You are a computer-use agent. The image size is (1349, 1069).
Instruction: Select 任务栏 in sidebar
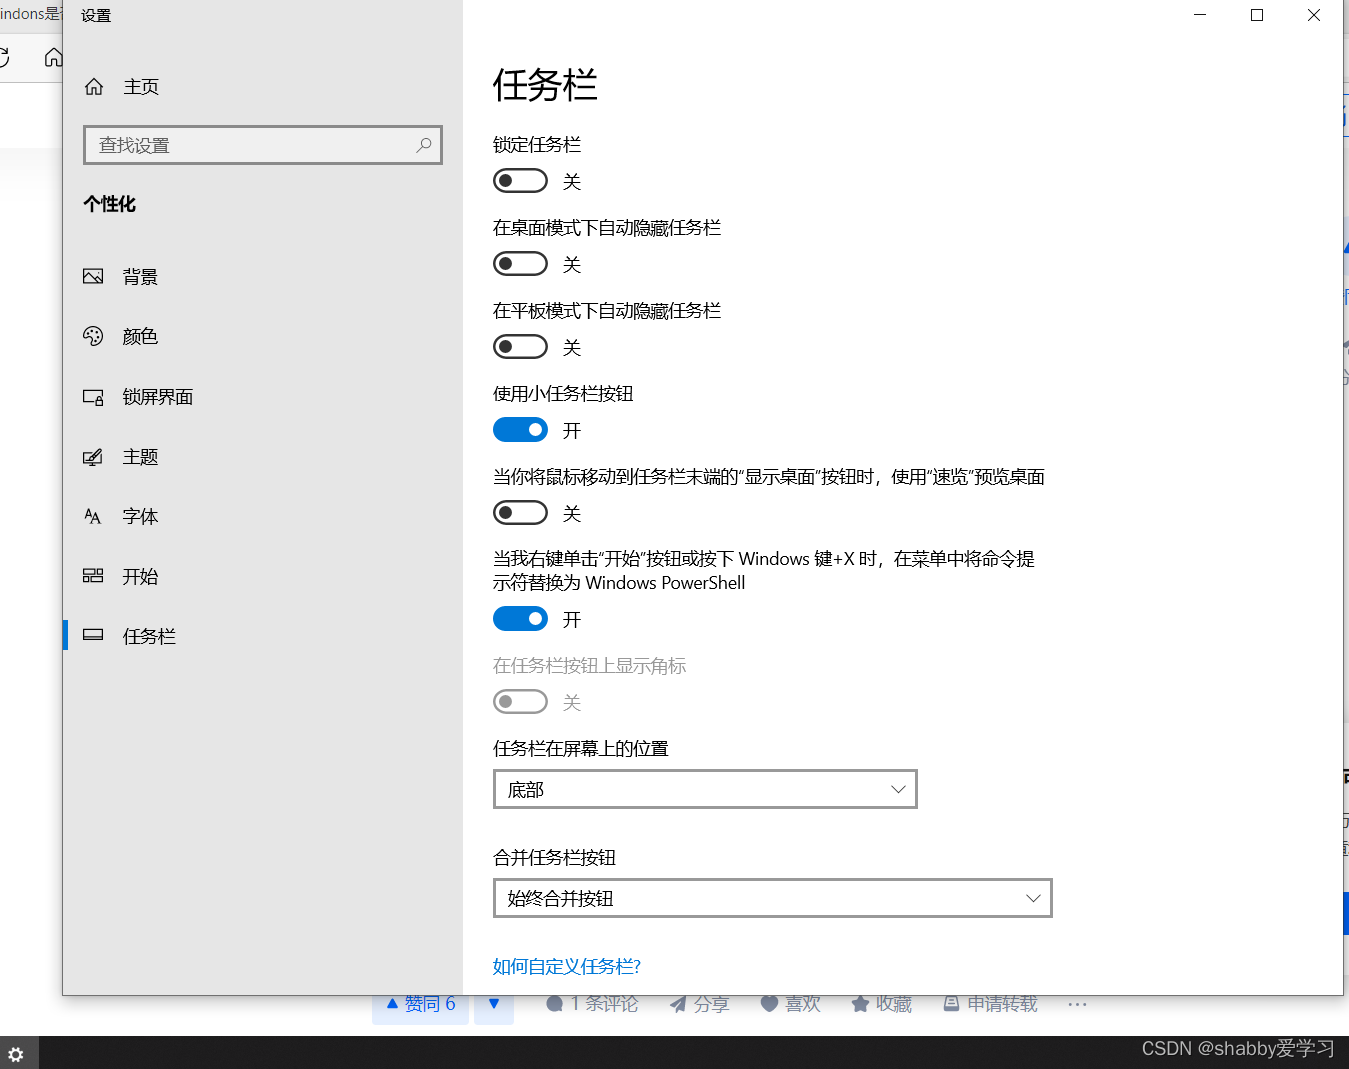[150, 636]
